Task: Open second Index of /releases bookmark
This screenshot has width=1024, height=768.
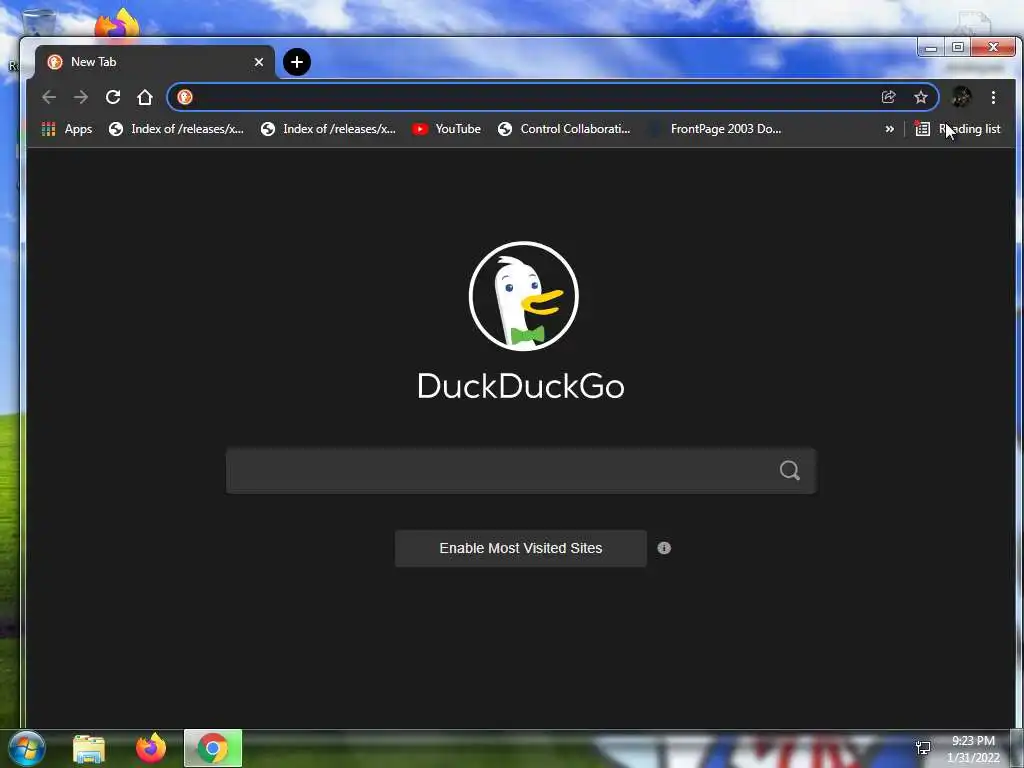Action: click(x=328, y=129)
